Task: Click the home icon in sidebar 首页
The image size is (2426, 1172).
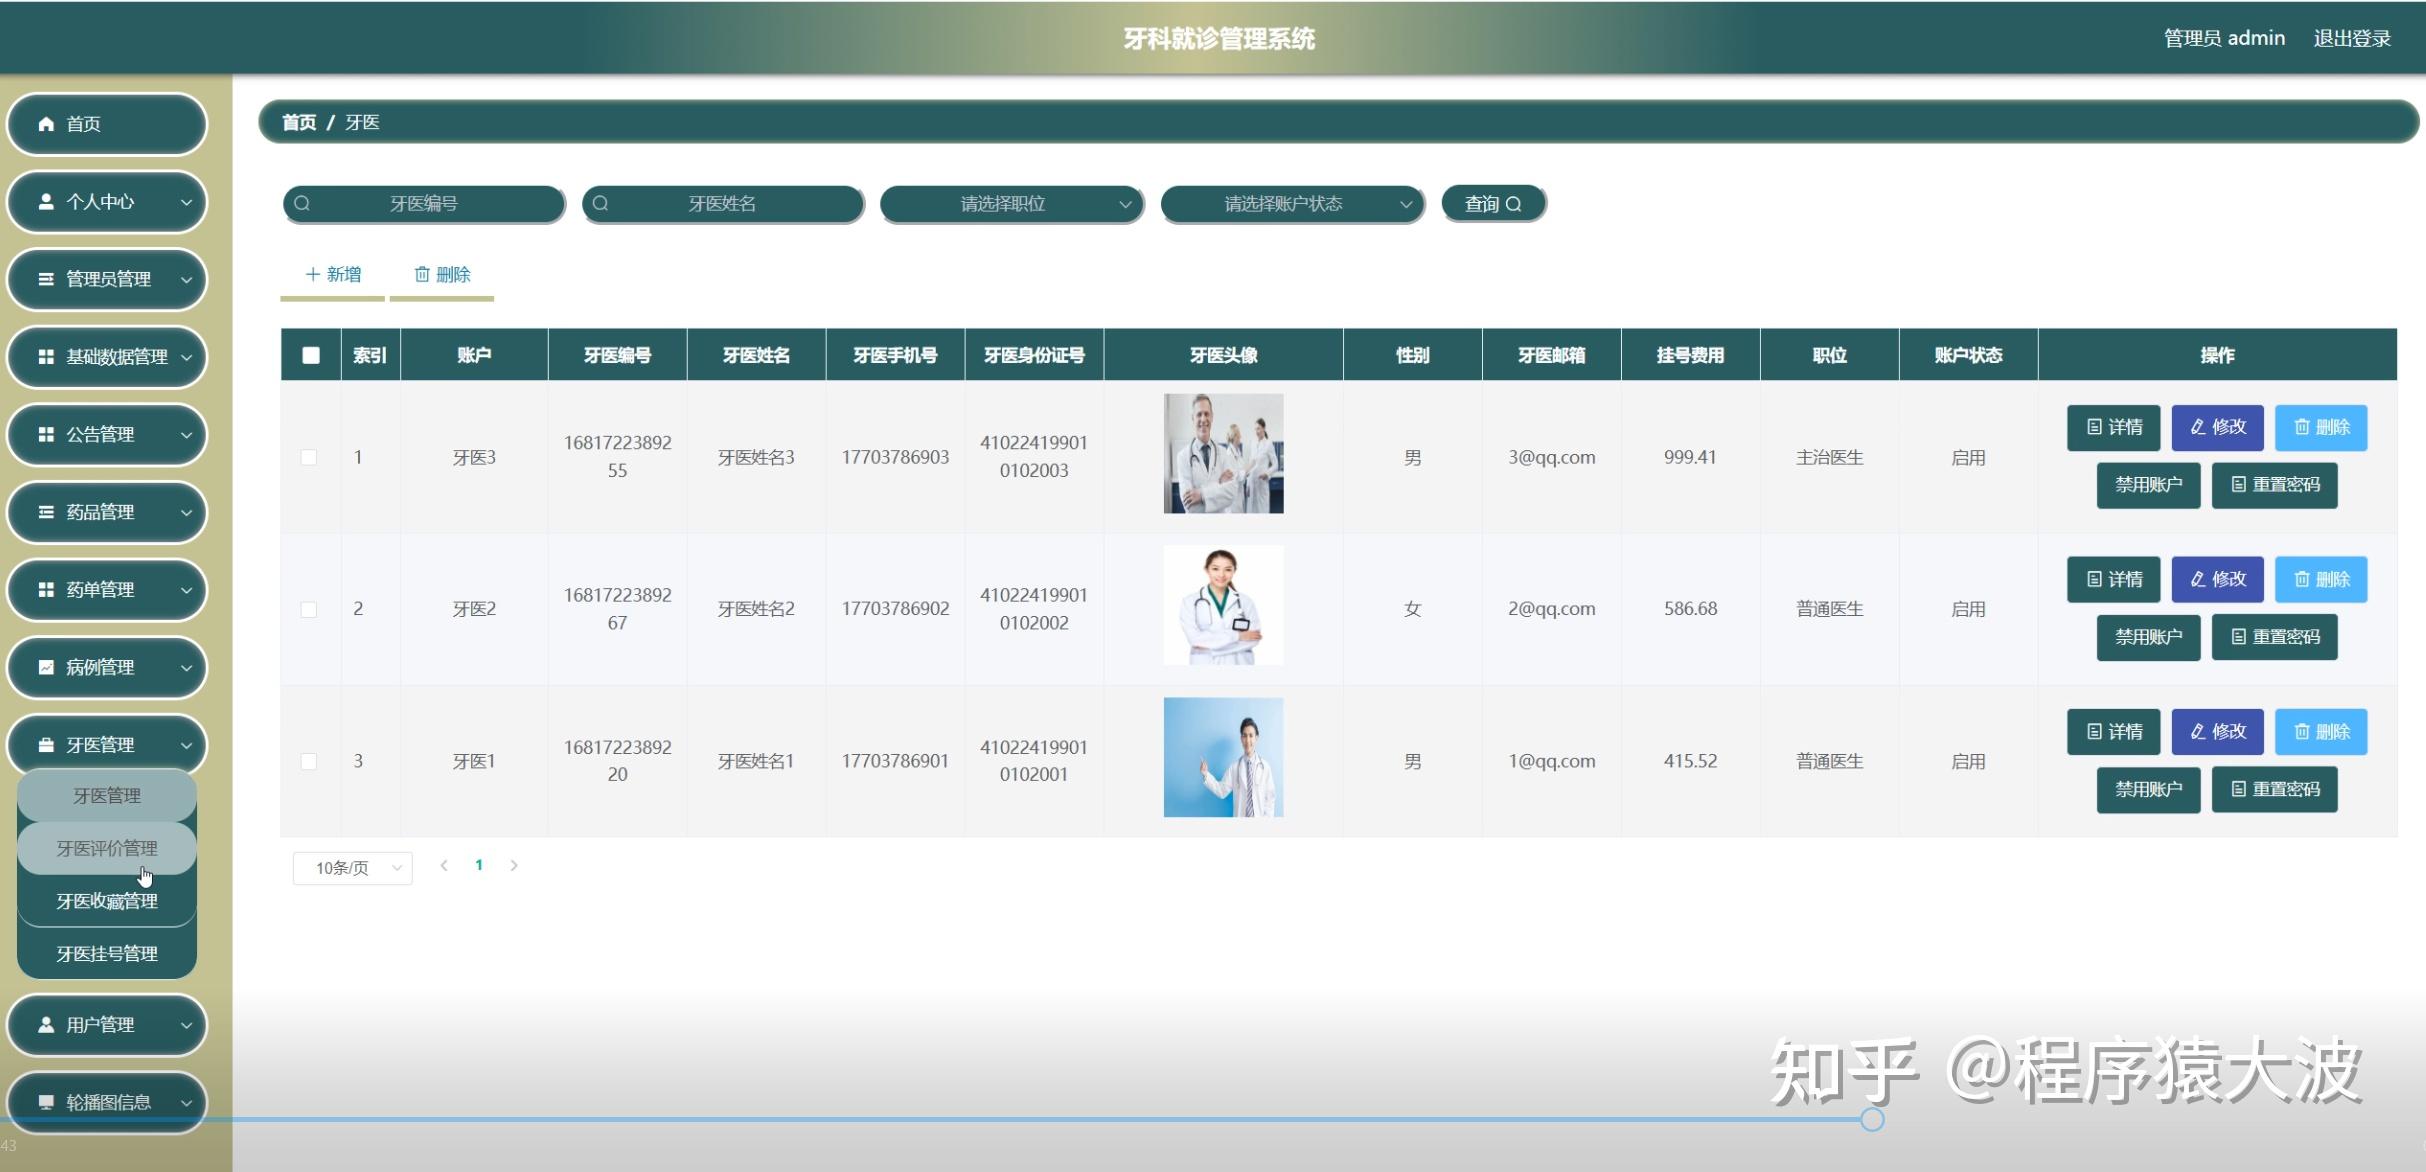Action: pos(46,124)
